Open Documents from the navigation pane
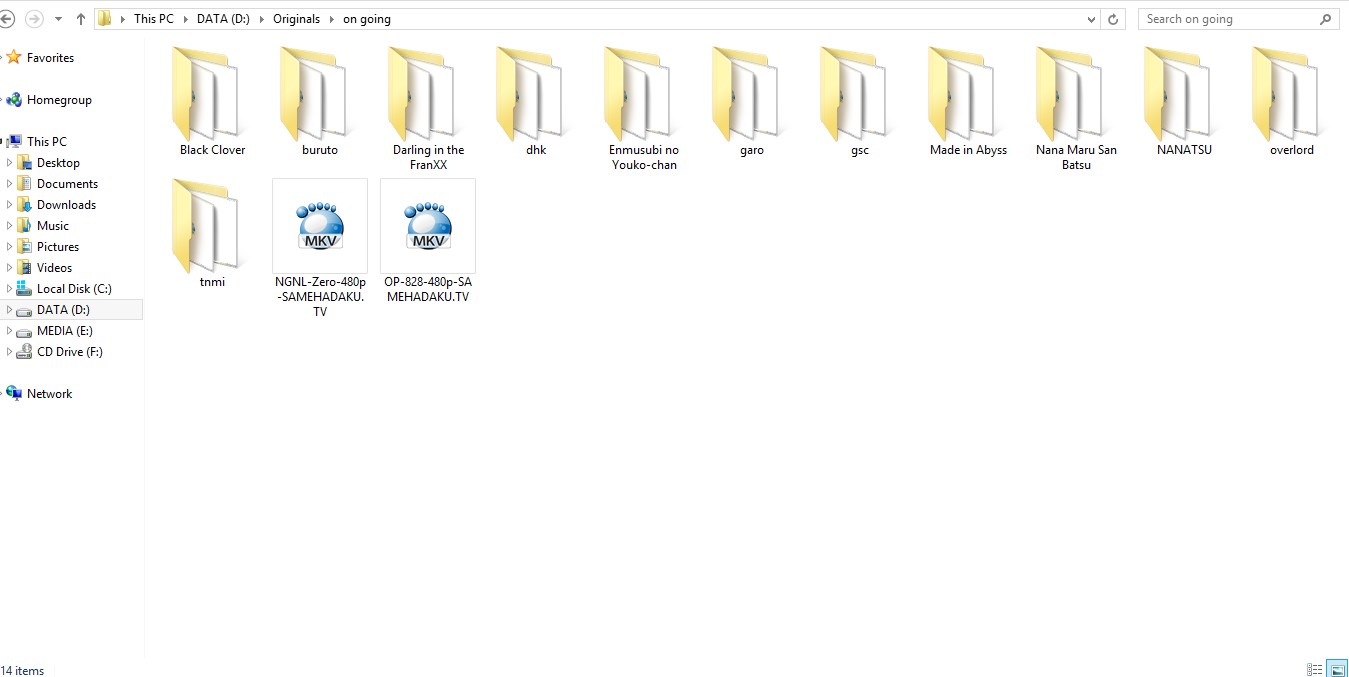Viewport: 1349px width, 677px height. [x=67, y=183]
